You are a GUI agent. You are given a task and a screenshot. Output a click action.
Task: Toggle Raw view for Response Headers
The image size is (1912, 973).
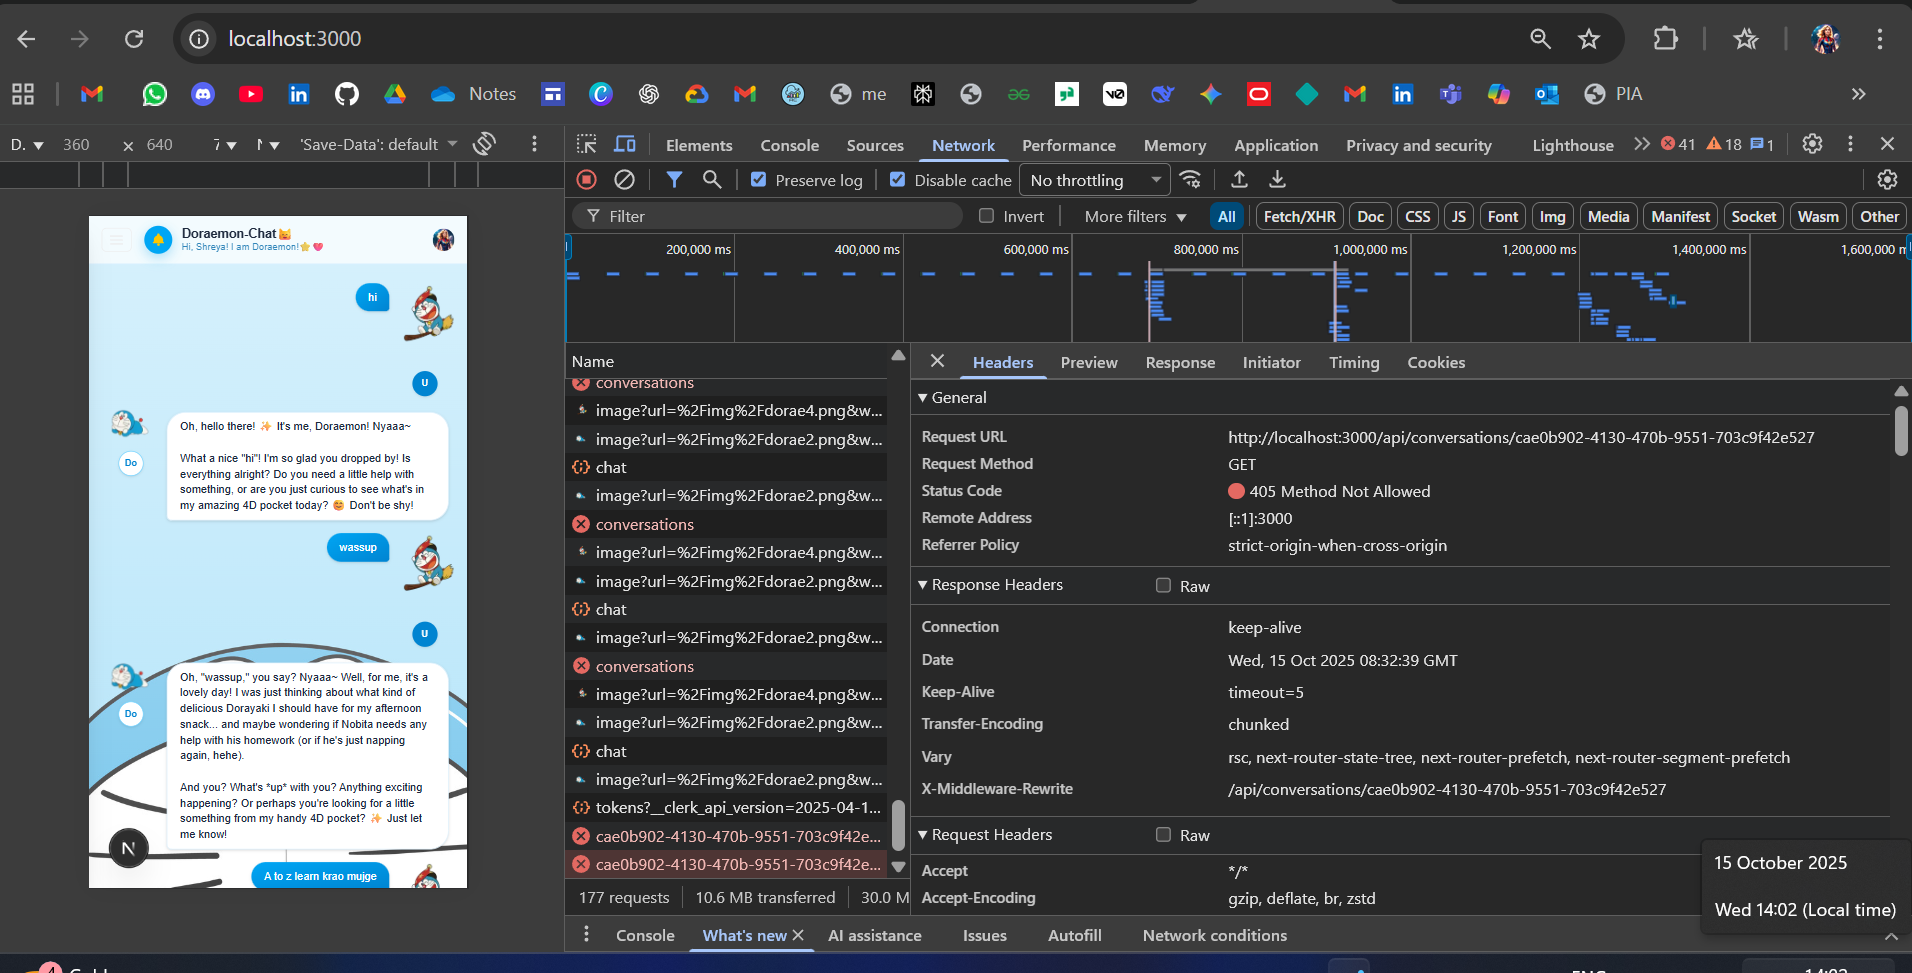pos(1163,585)
